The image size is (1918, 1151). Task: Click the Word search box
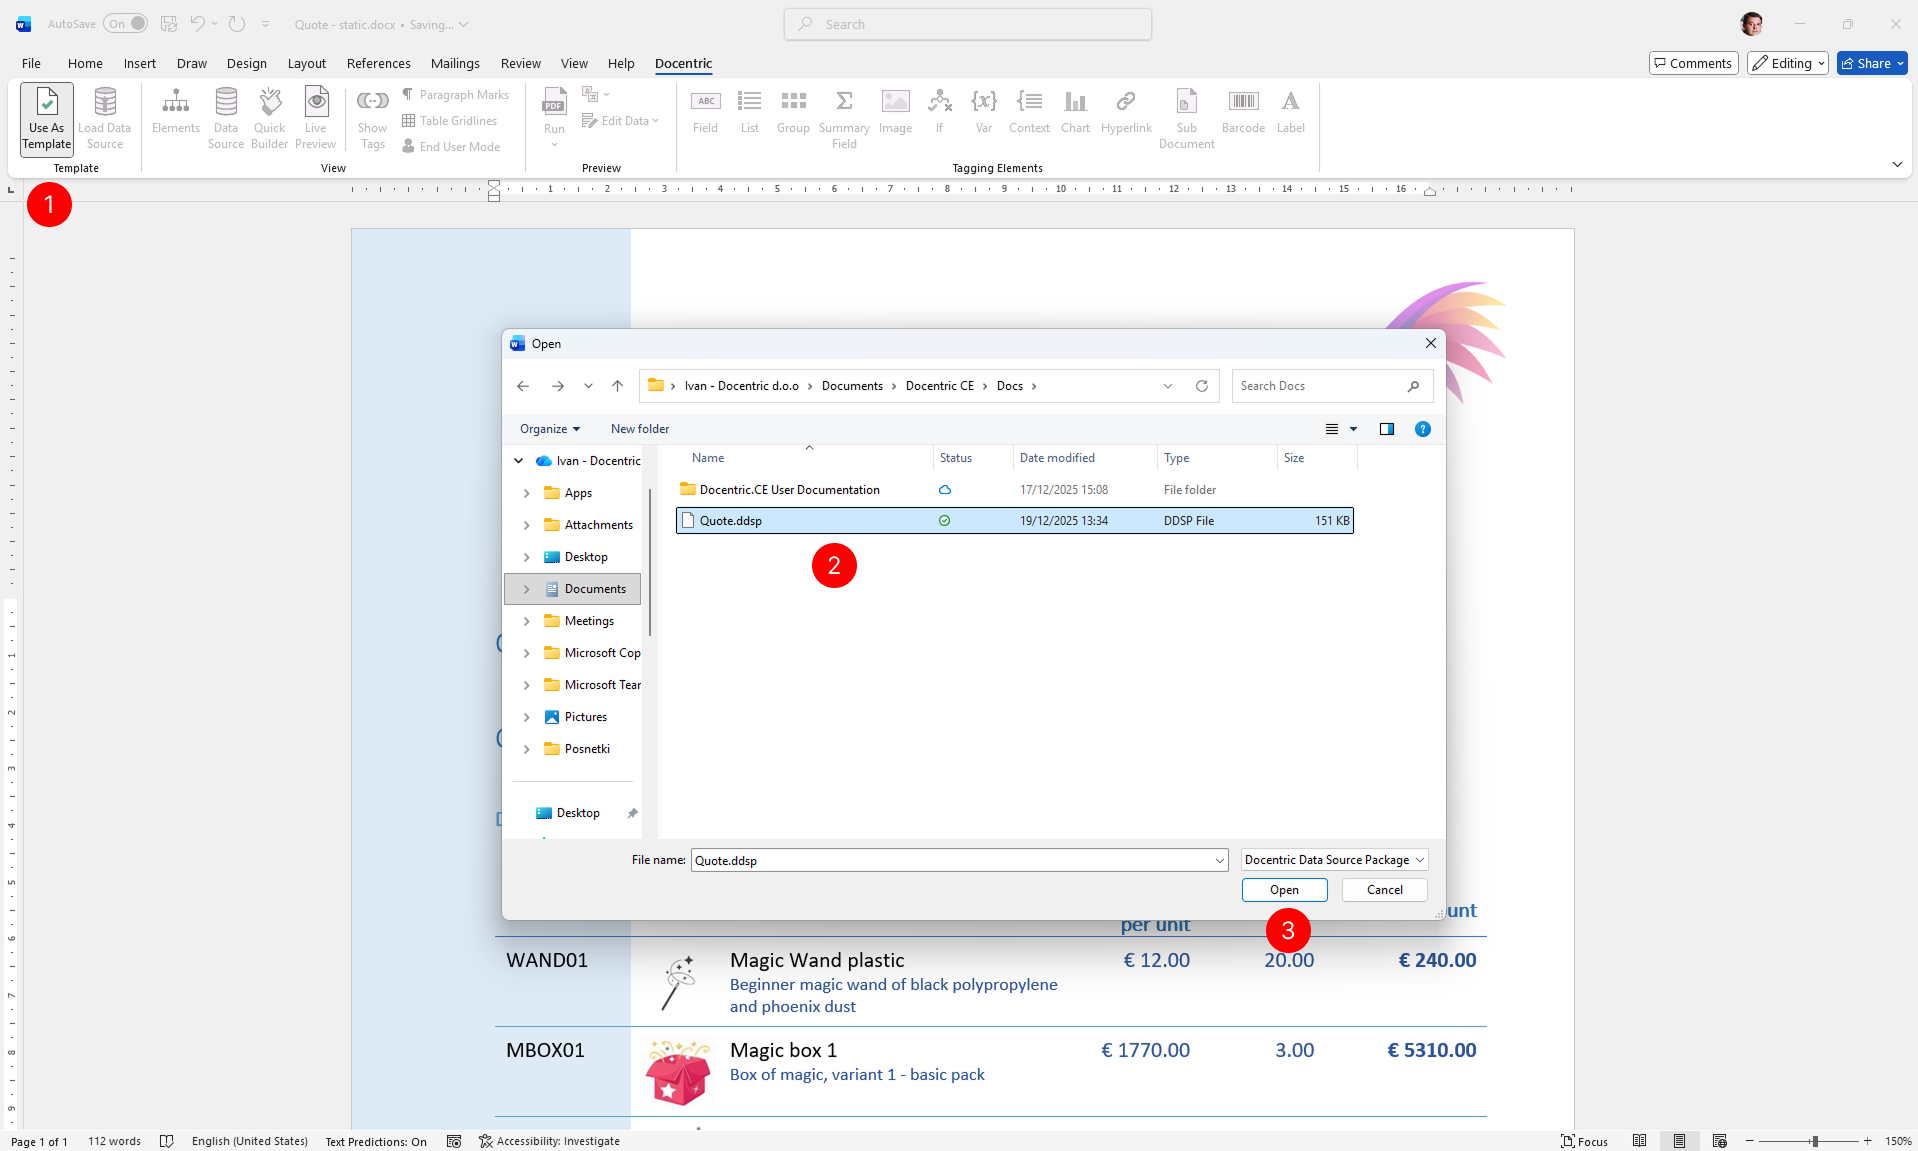968,24
